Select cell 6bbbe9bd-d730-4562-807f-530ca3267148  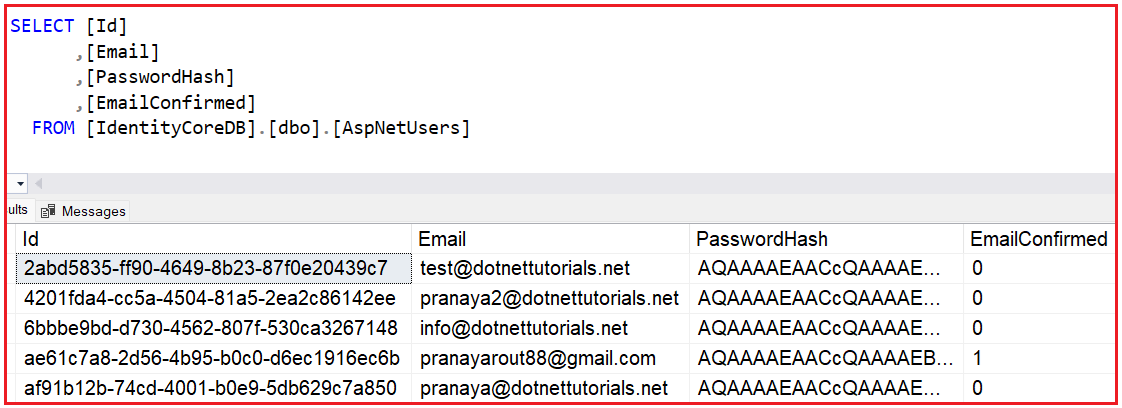(214, 329)
